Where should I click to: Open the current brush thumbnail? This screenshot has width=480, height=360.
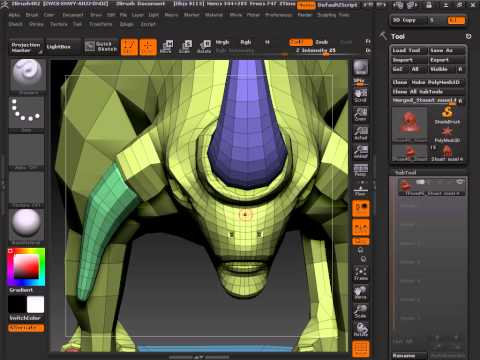27,76
